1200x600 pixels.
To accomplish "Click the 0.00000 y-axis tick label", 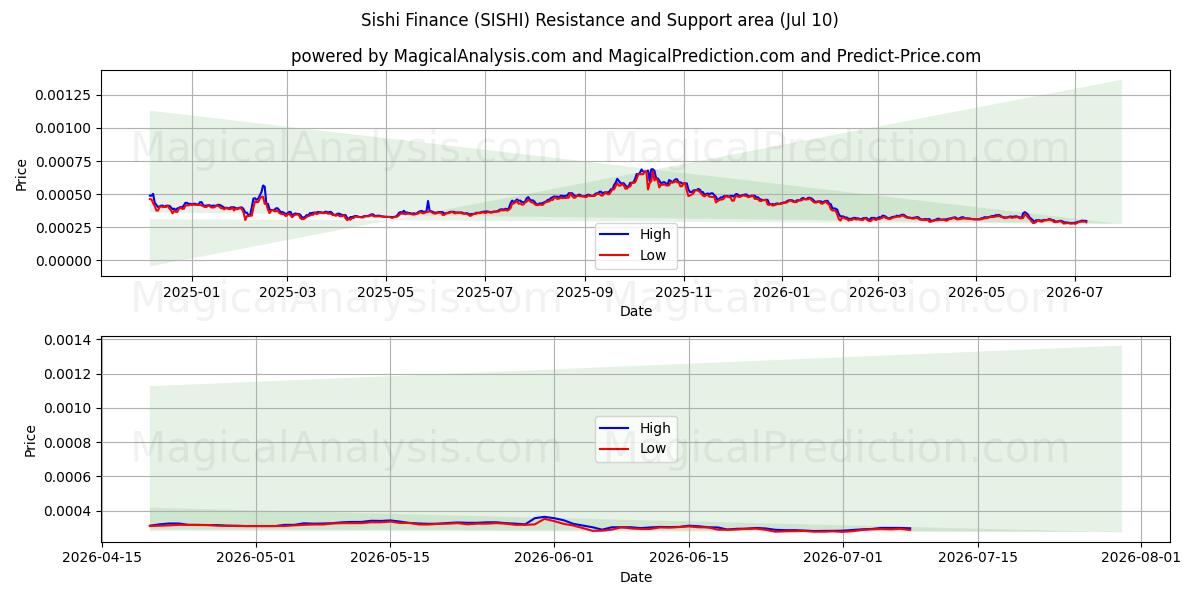I will tap(63, 261).
